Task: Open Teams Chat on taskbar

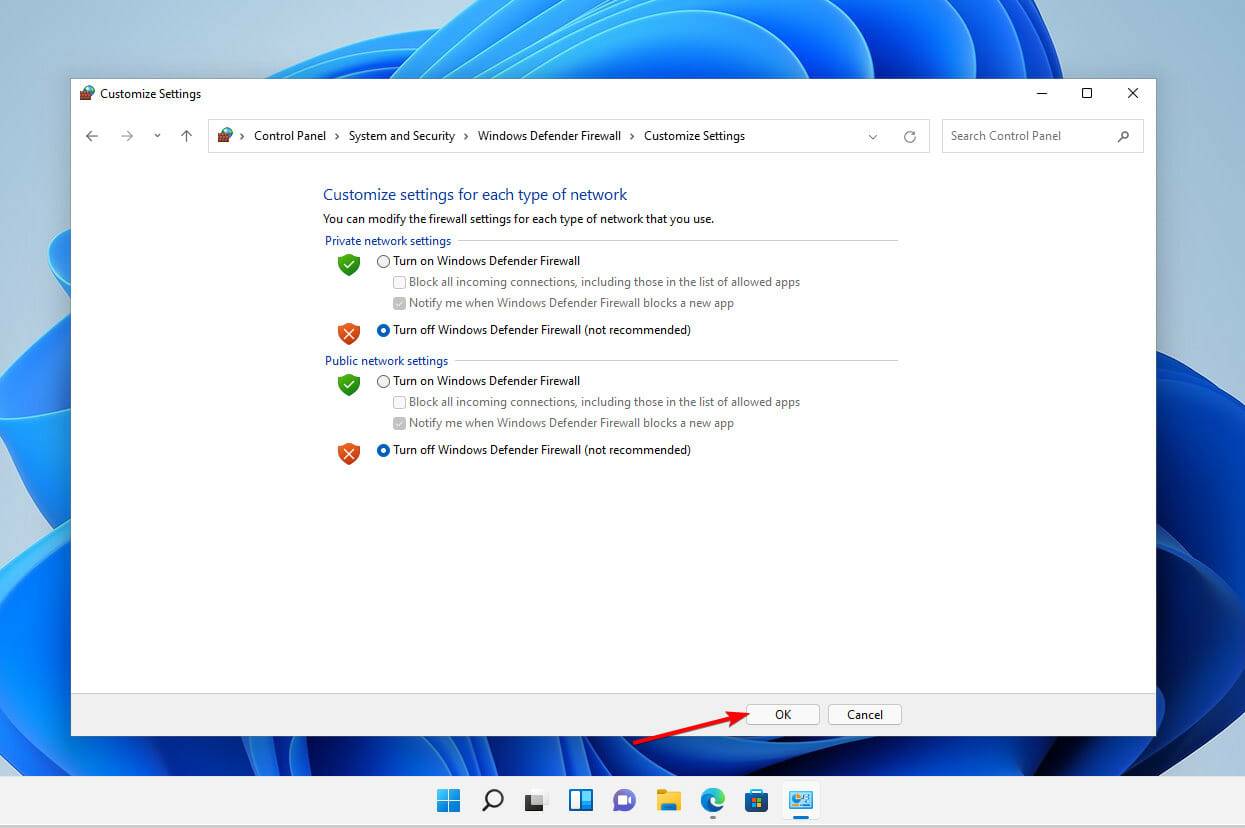Action: click(625, 800)
